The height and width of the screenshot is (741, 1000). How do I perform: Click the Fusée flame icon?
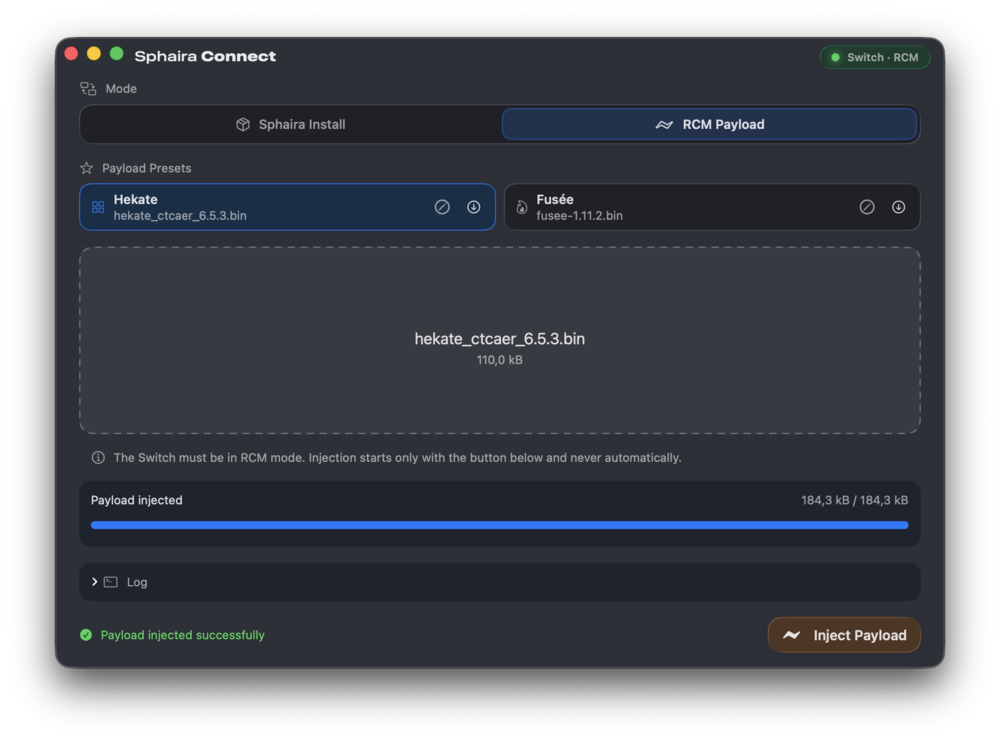point(522,207)
